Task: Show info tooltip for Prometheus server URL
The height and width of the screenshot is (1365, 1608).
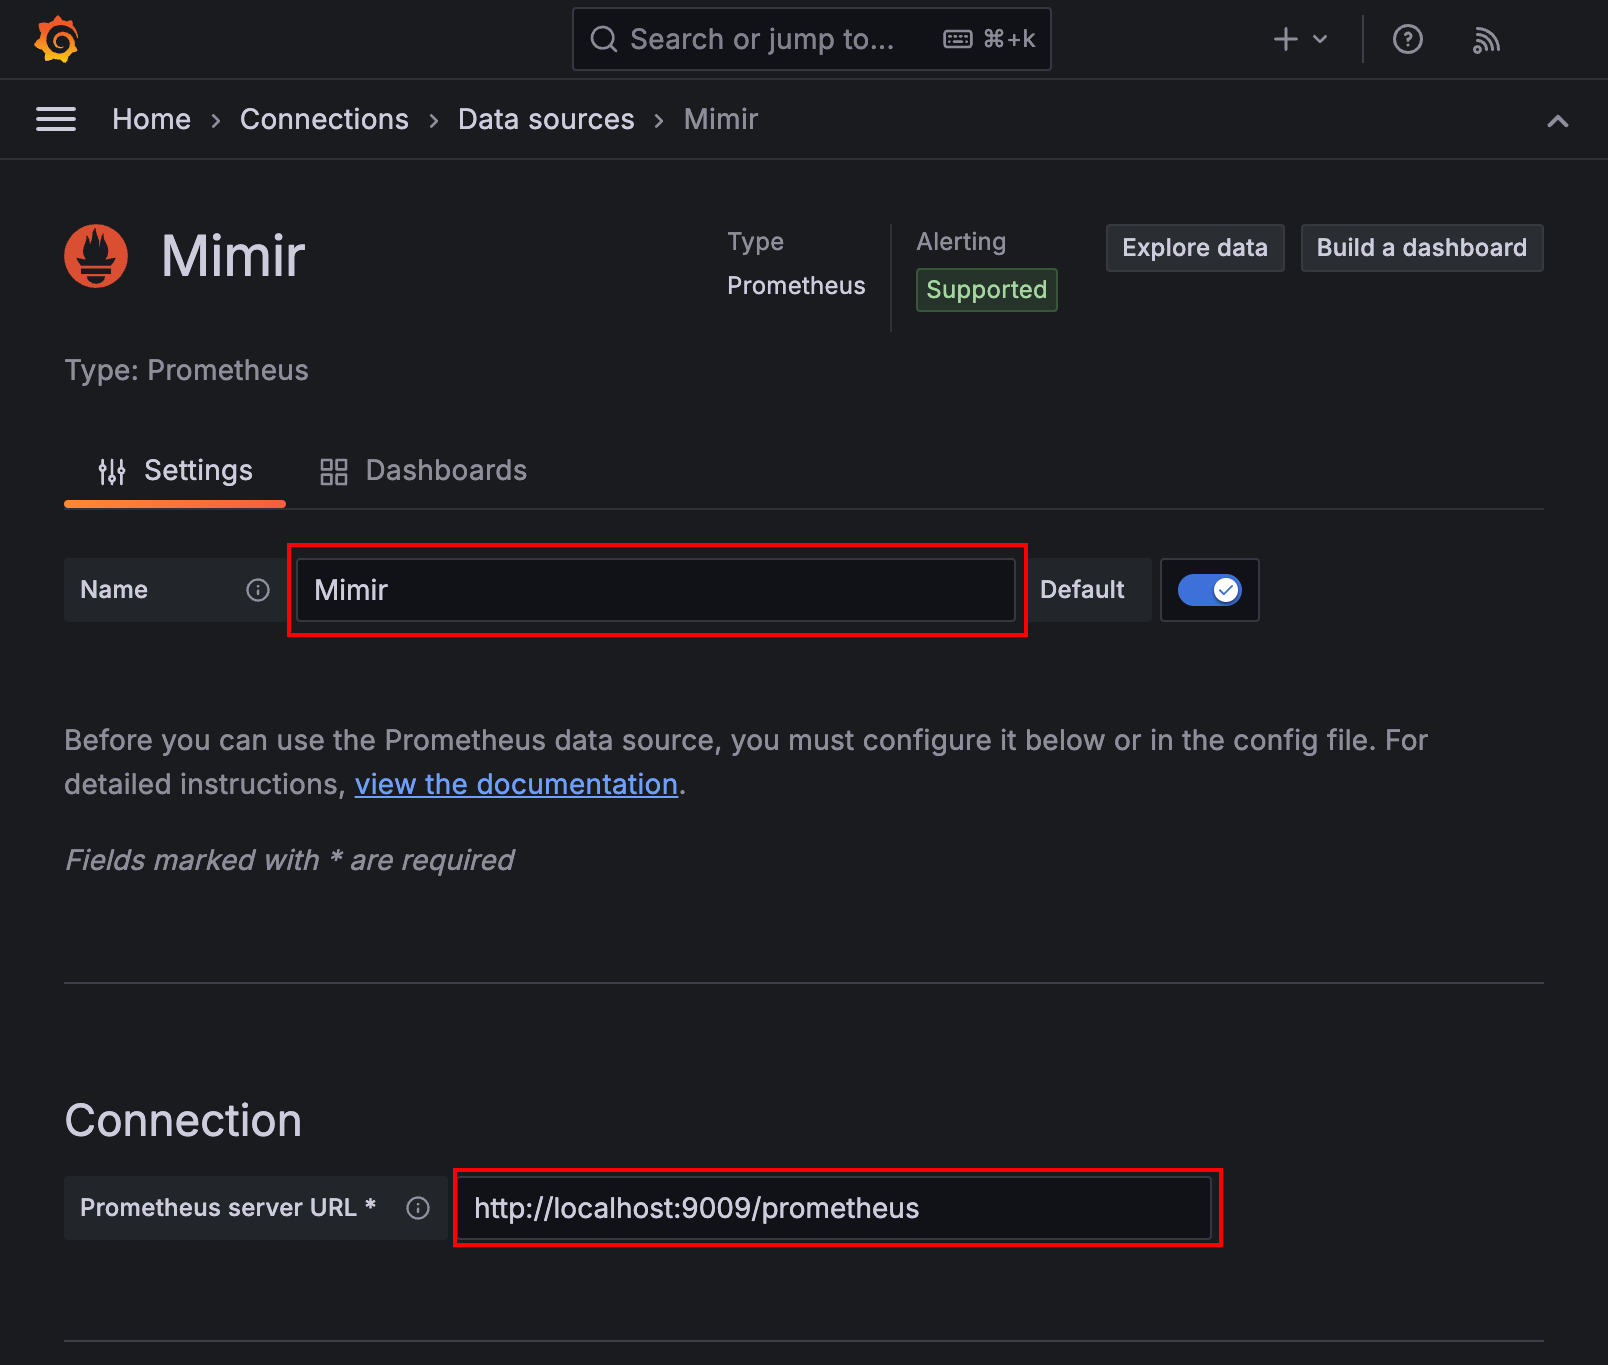Action: [x=418, y=1208]
